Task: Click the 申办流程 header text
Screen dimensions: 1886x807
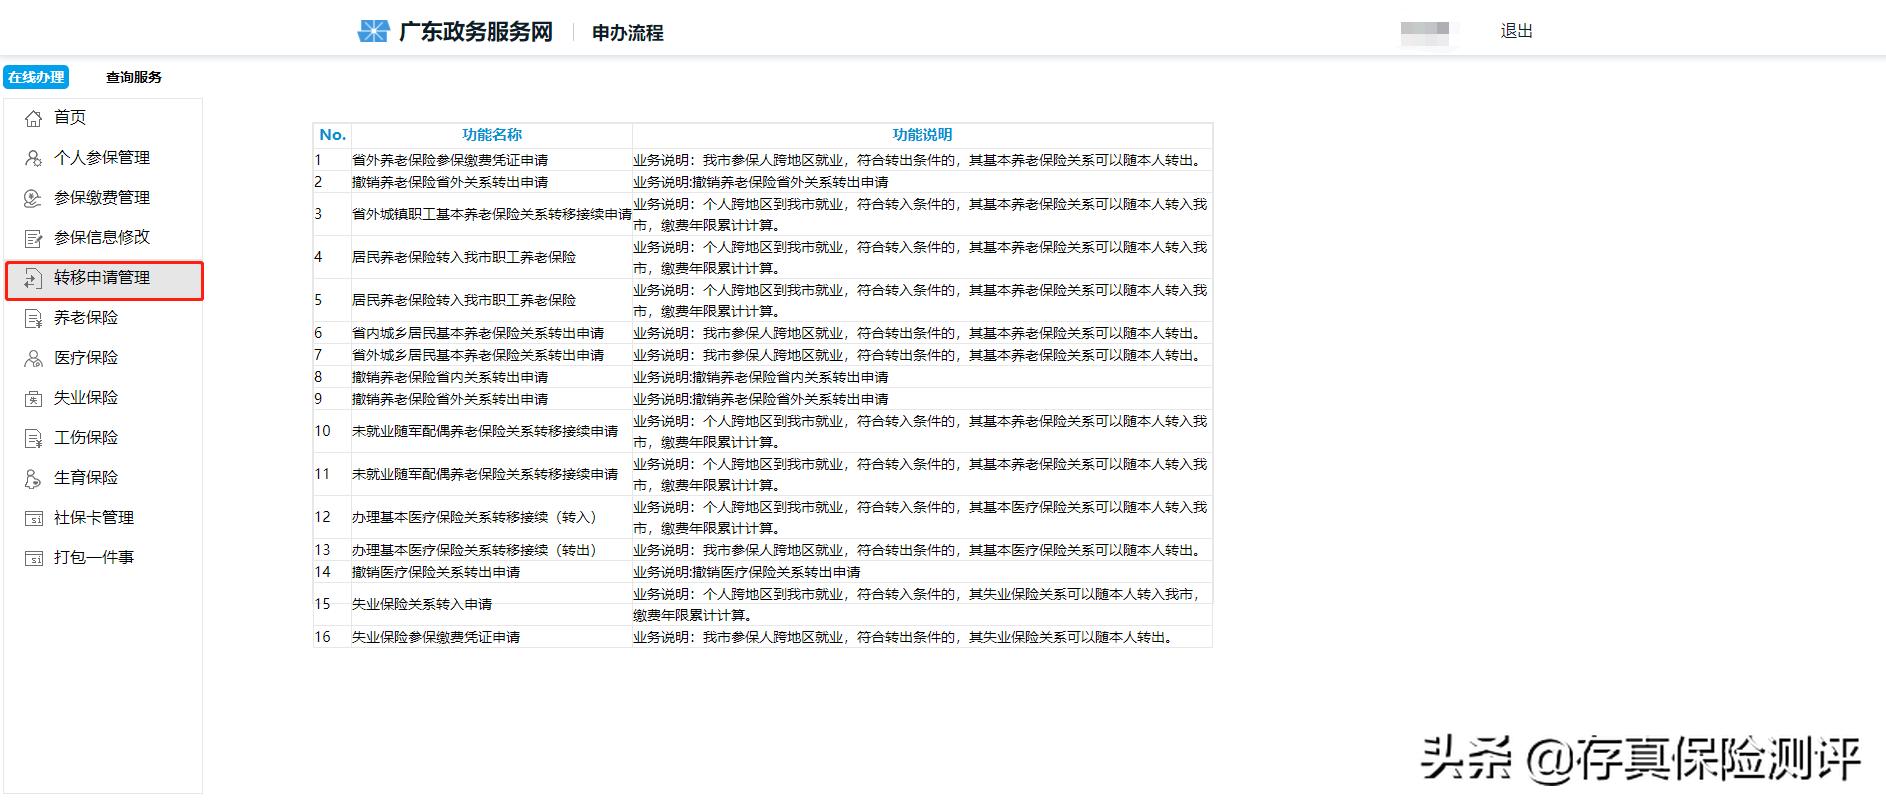Action: coord(628,33)
